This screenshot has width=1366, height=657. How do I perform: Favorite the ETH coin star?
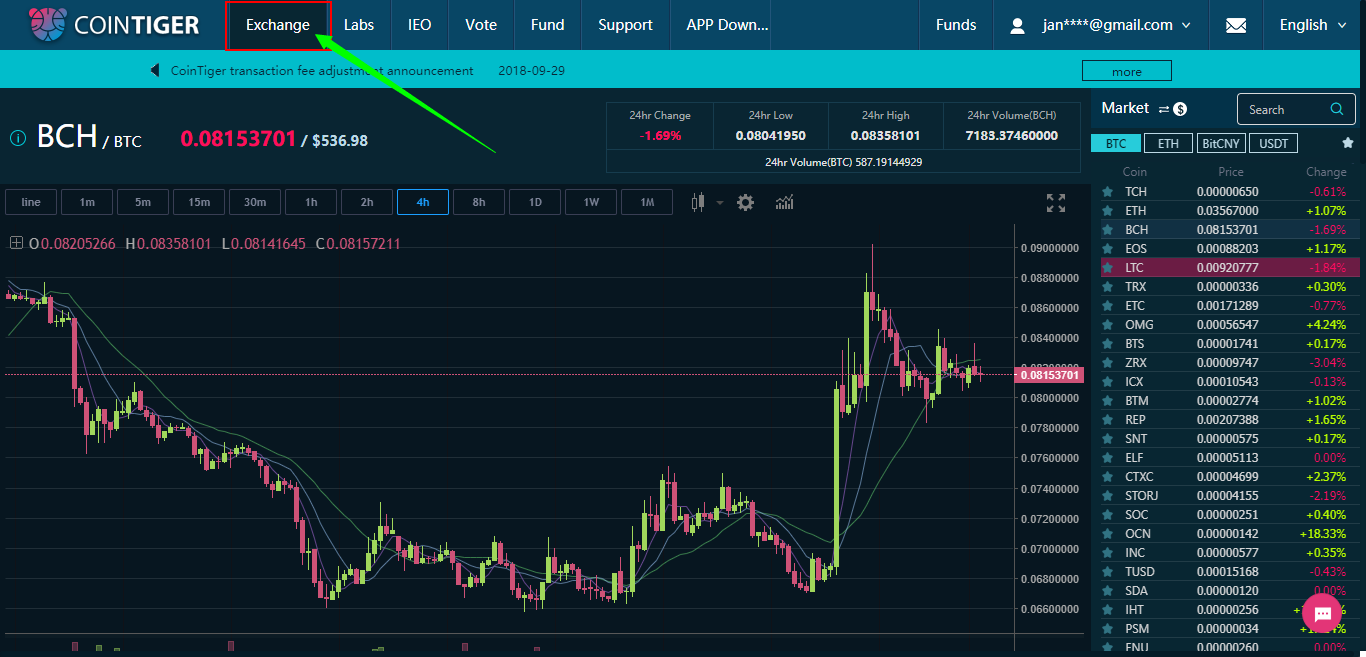pyautogui.click(x=1107, y=211)
